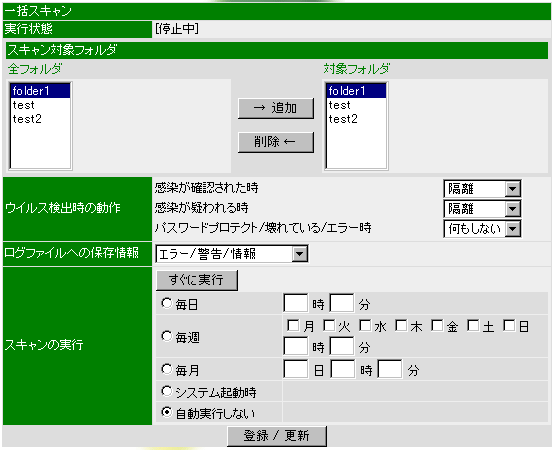Select test2 in 全フォルダ list

pyautogui.click(x=40, y=119)
